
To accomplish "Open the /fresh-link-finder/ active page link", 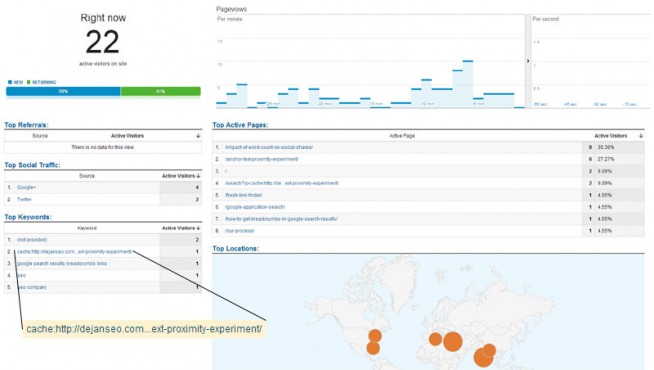I will point(244,195).
